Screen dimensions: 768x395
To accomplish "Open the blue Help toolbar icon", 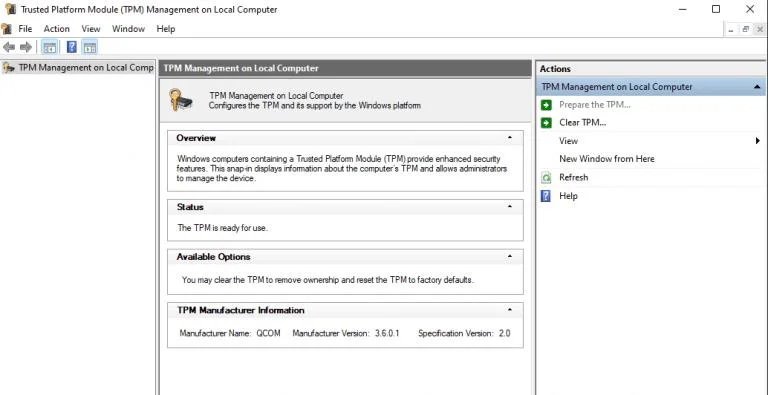I will (72, 47).
